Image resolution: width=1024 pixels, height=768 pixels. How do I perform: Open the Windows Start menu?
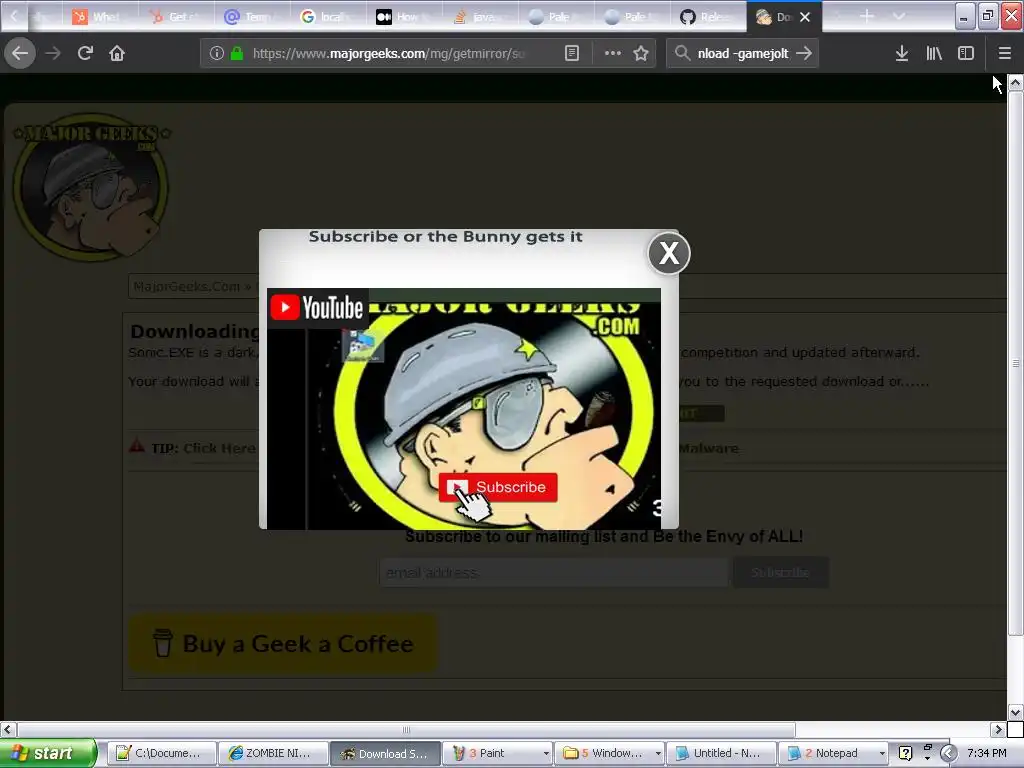(x=47, y=753)
